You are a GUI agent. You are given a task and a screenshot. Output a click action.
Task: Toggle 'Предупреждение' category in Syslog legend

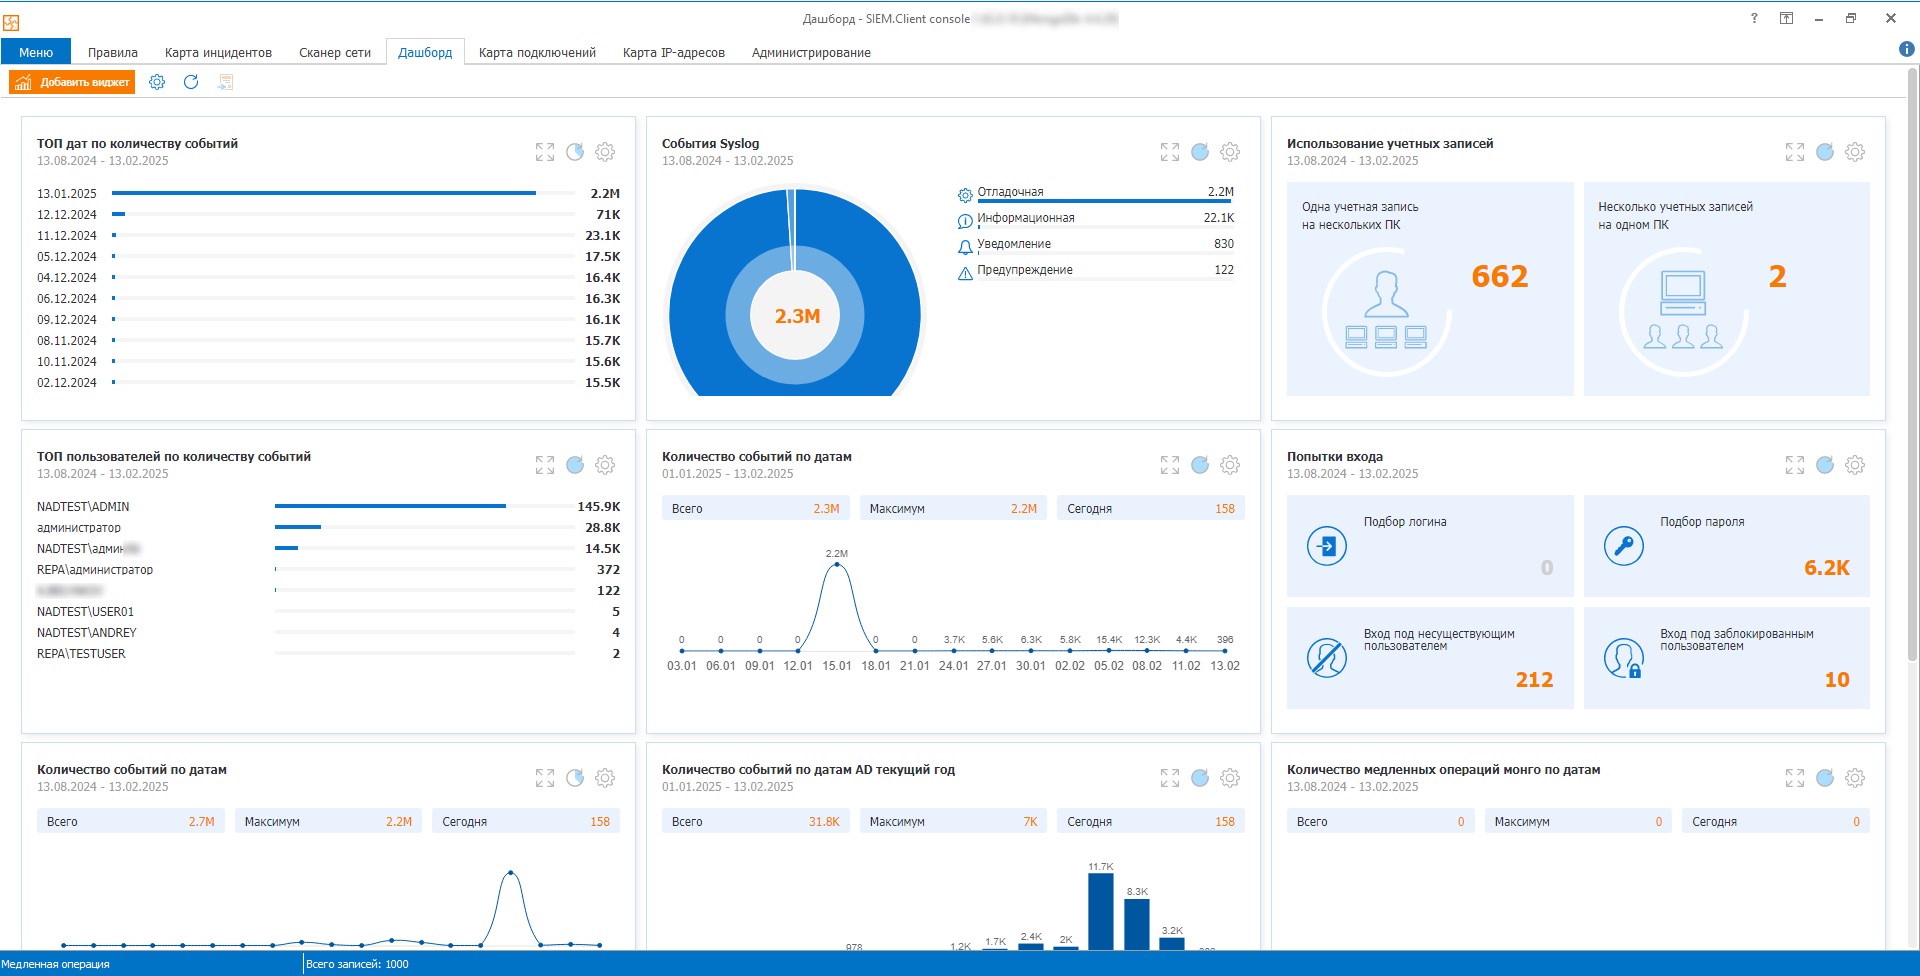(x=1024, y=270)
